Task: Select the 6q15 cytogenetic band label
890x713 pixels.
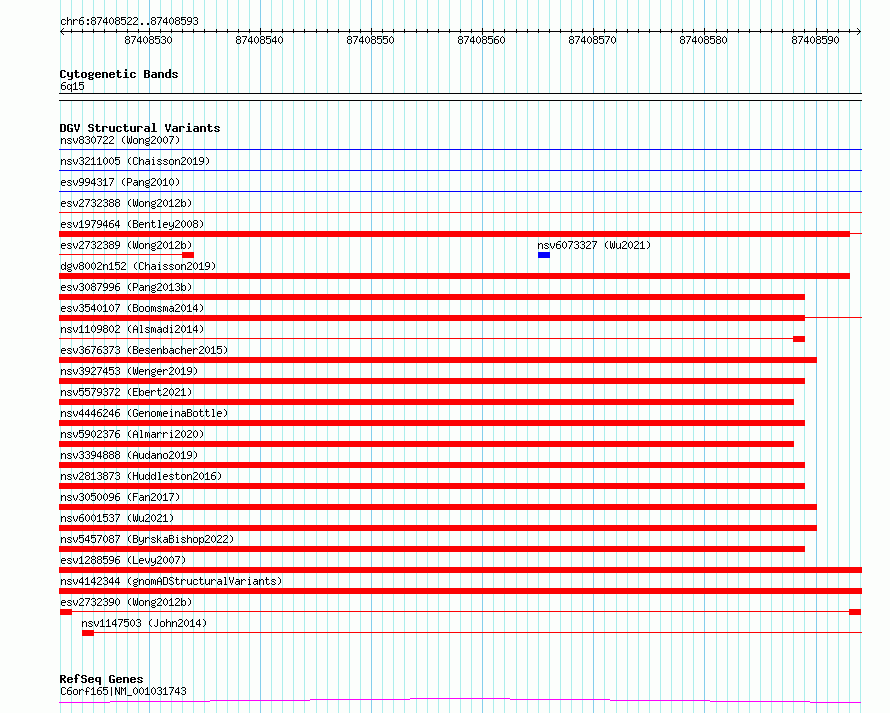Action: pos(72,87)
